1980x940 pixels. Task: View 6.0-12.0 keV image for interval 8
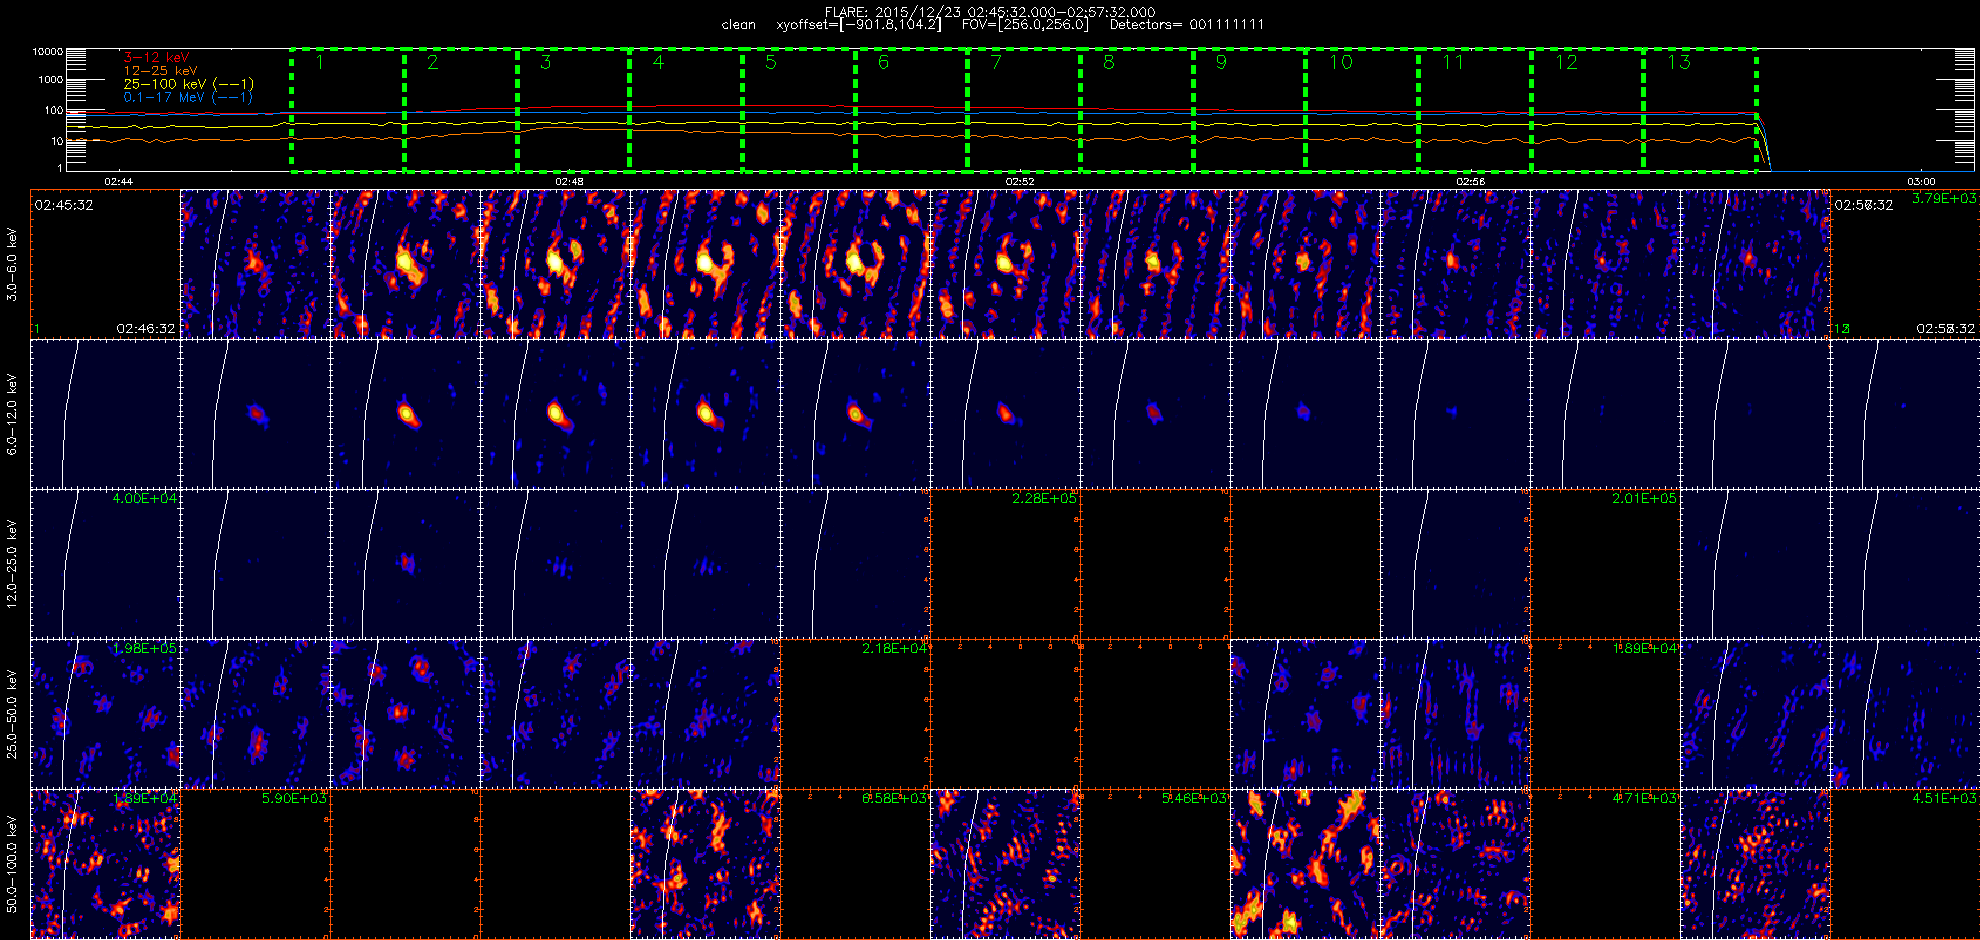[1155, 414]
